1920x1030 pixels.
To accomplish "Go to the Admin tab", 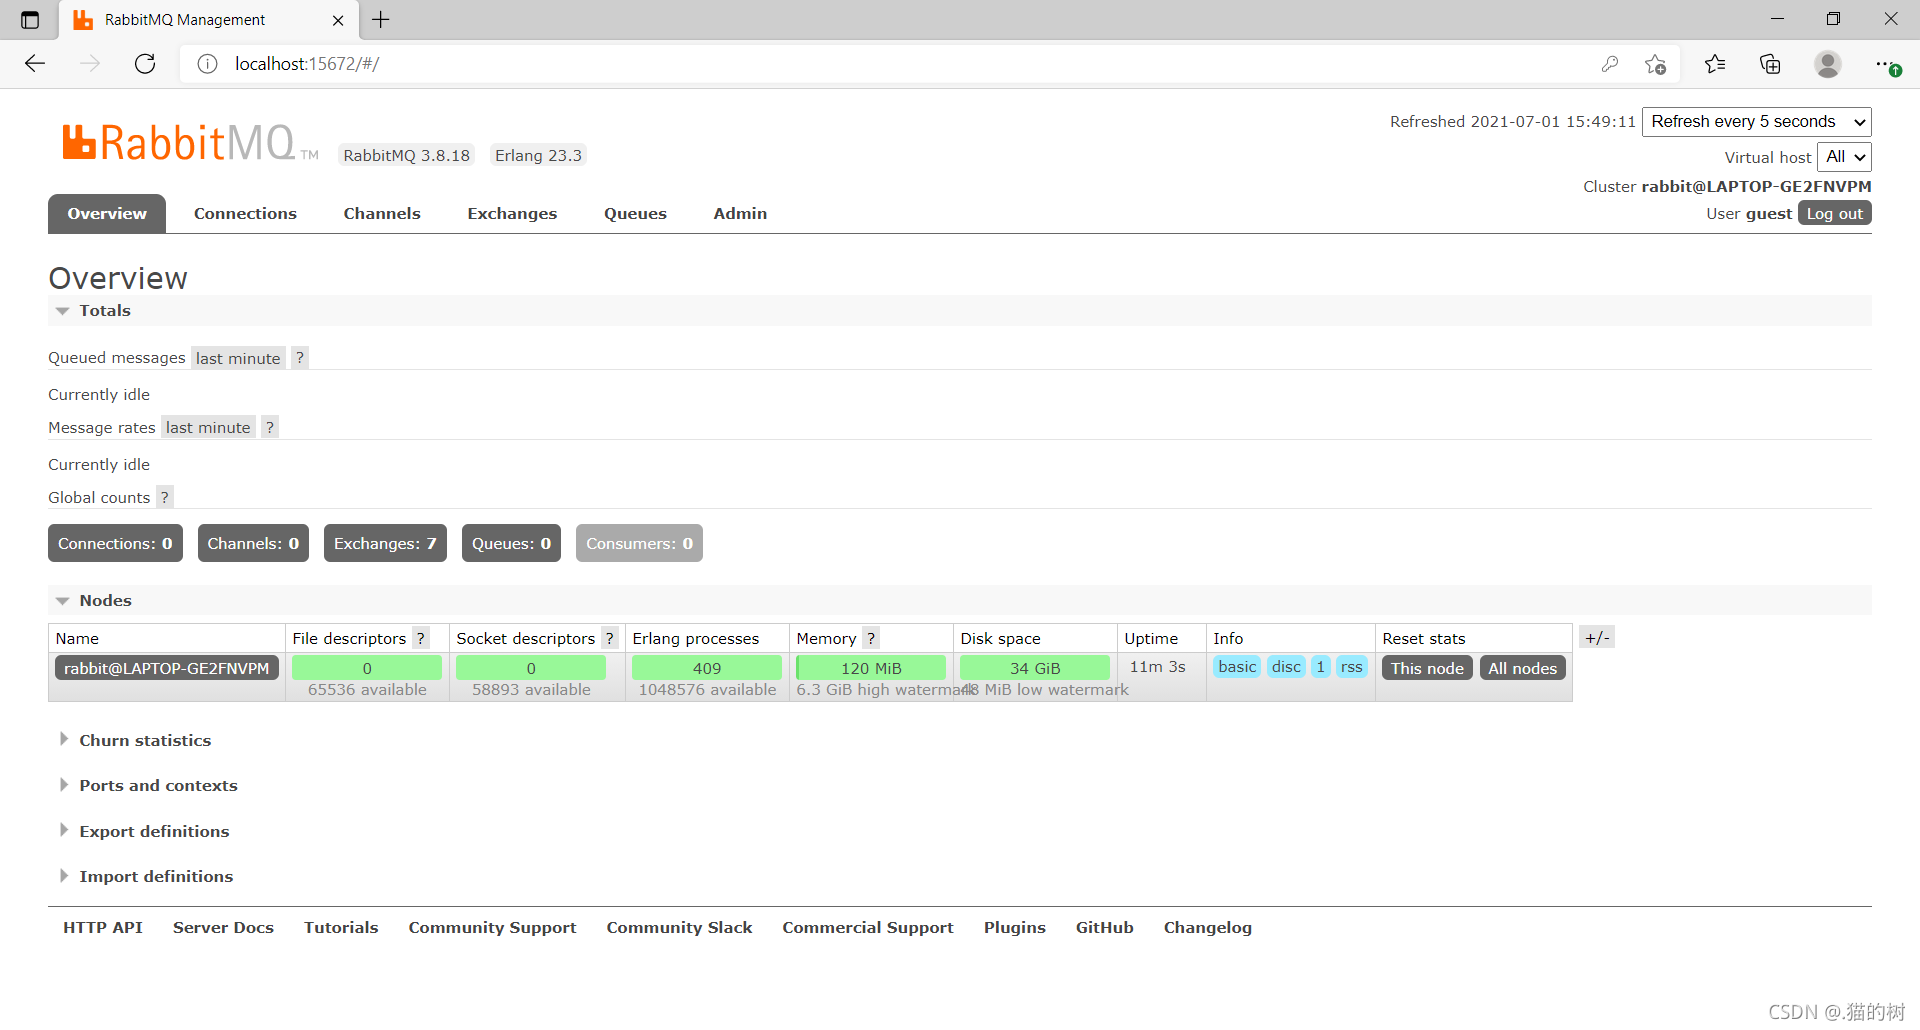I will point(740,214).
